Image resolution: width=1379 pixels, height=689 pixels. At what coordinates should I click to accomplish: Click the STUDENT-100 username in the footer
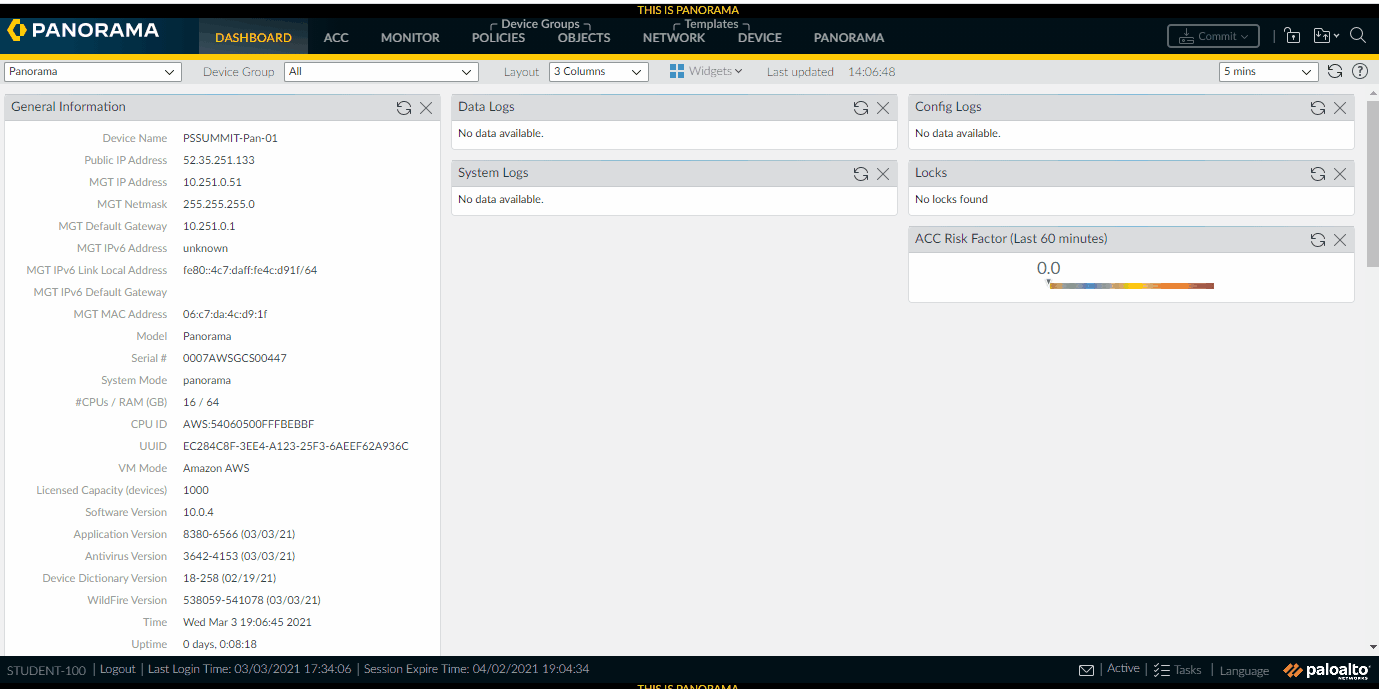point(46,670)
